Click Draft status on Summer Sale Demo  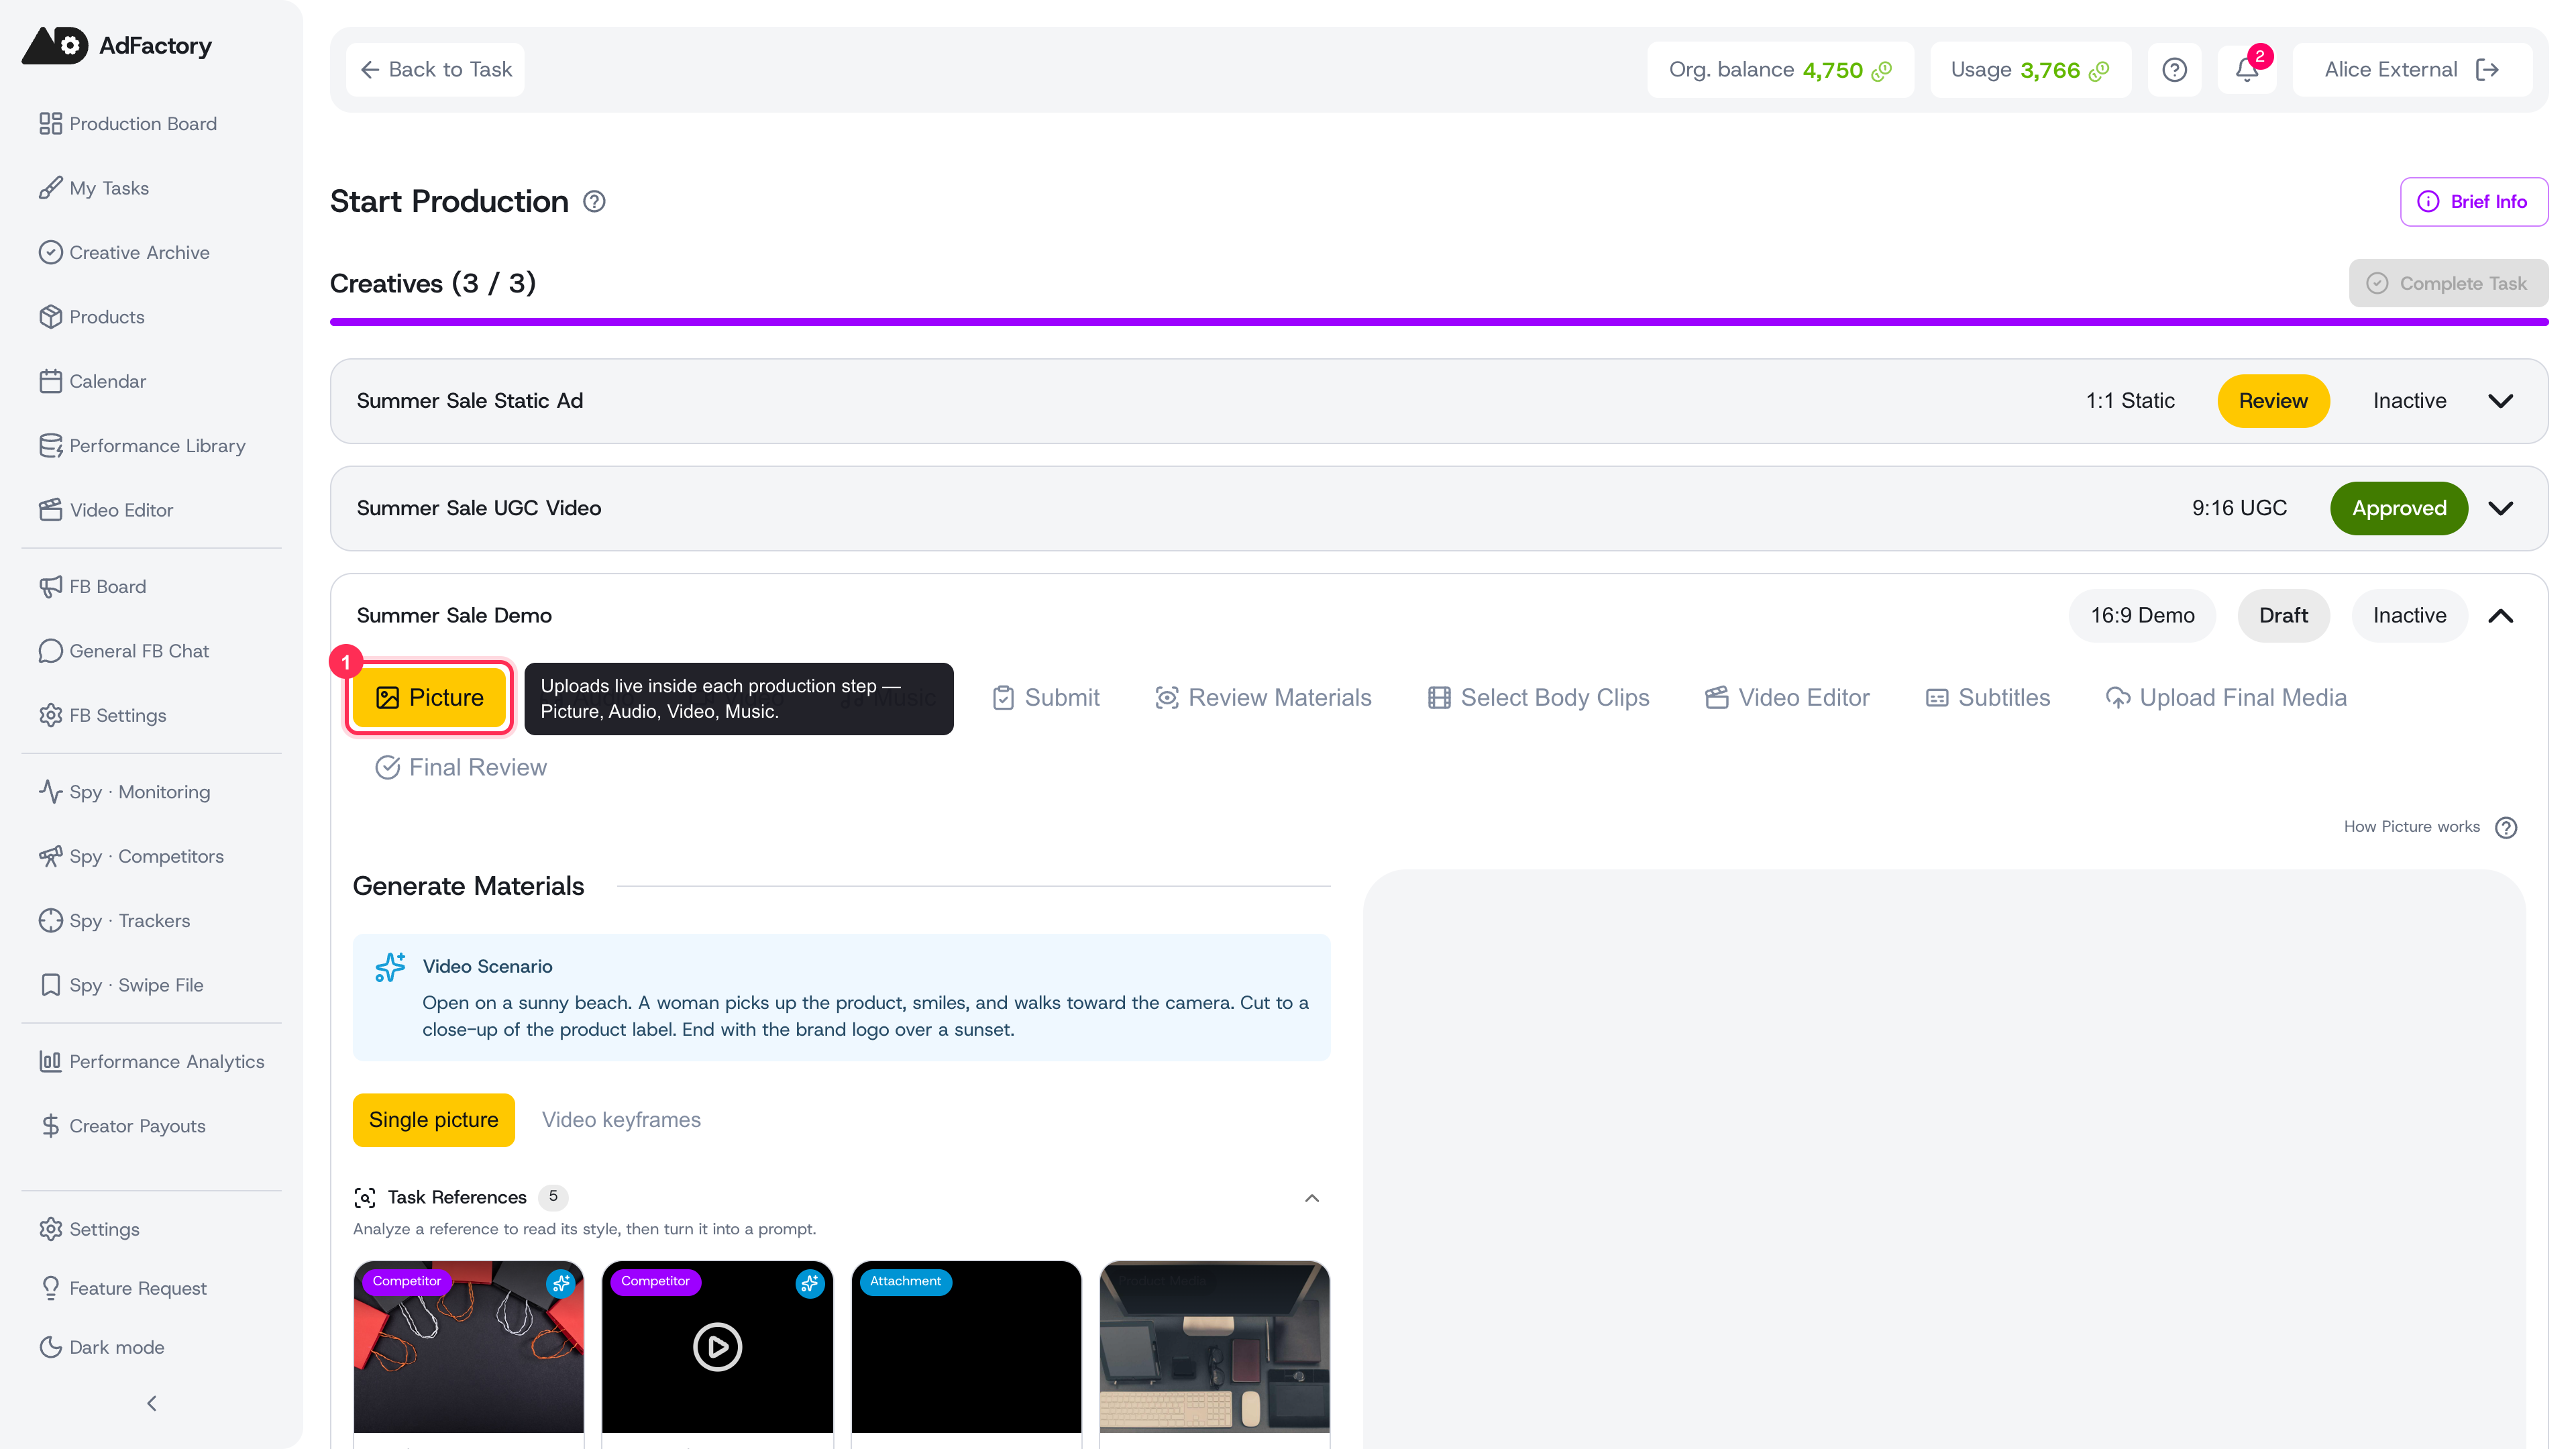pyautogui.click(x=2283, y=616)
